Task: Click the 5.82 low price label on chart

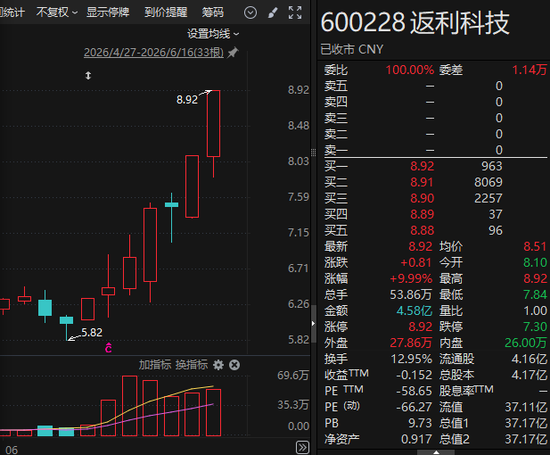Action: [92, 332]
